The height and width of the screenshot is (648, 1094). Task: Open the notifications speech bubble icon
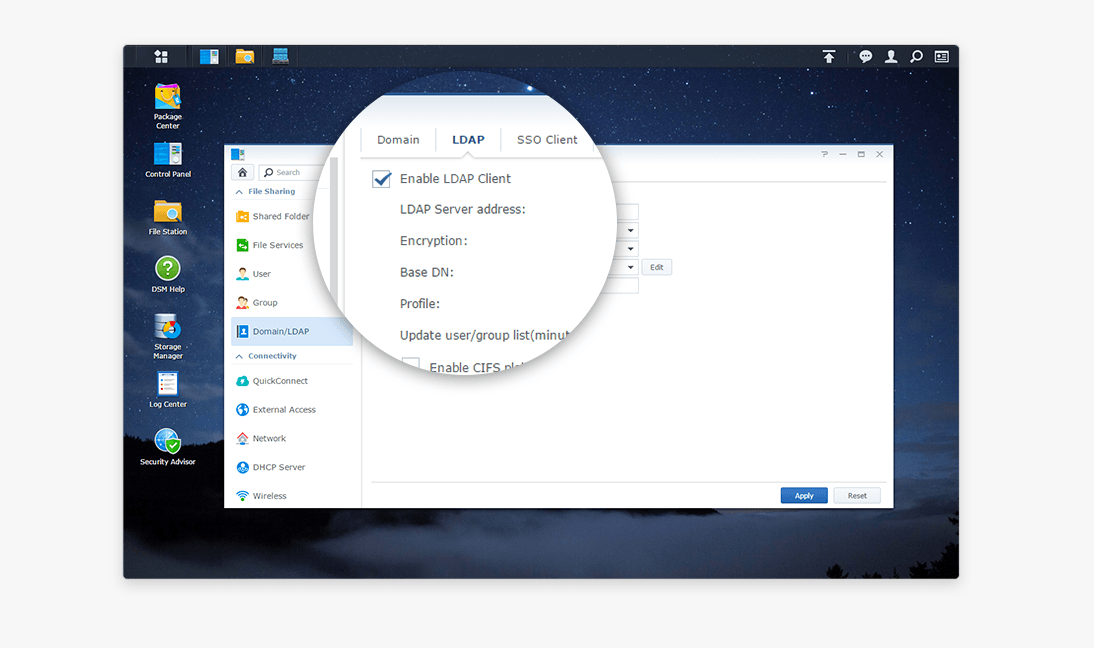pos(865,56)
